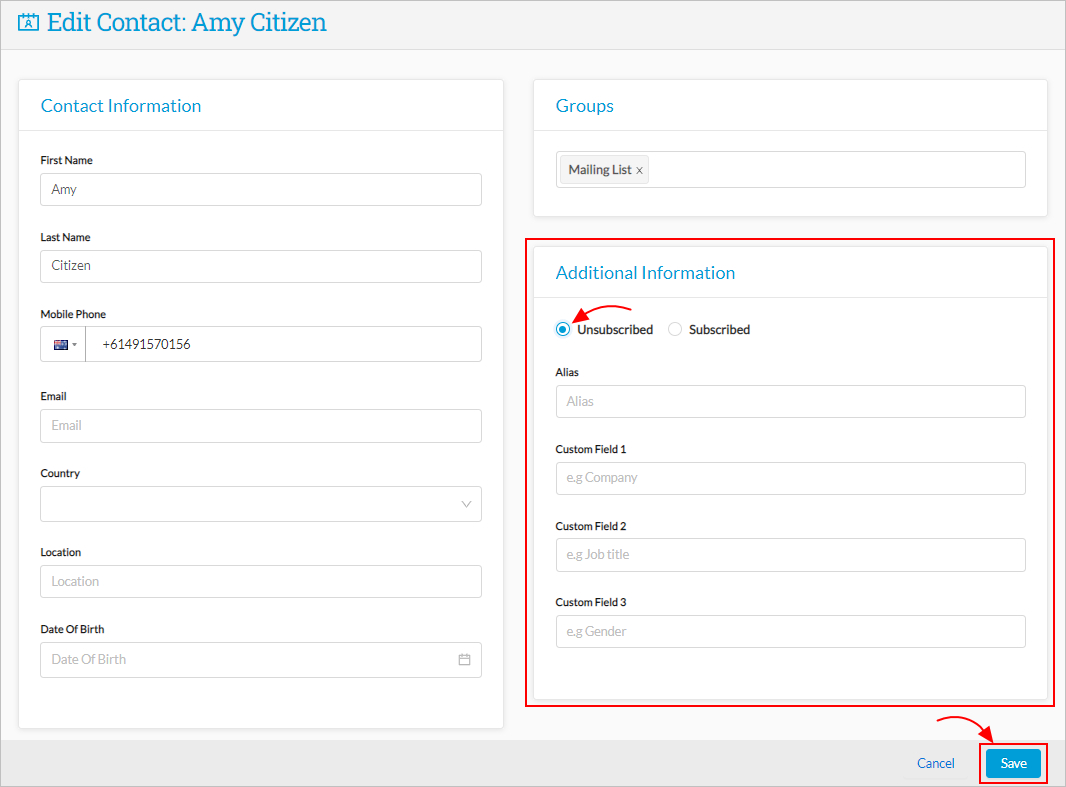Screen dimensions: 1066x787
Task: Open the calendar icon in Date Of Birth
Action: [x=464, y=659]
